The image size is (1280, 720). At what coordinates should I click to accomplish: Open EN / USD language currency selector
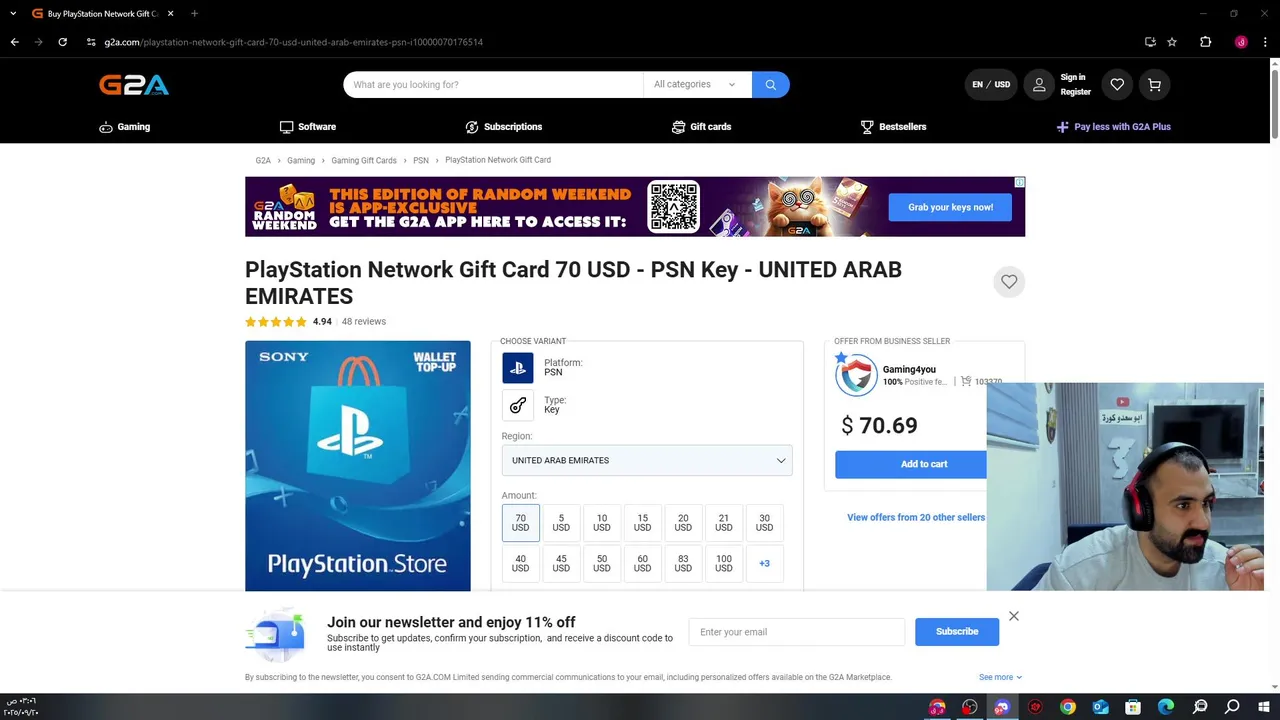991,85
